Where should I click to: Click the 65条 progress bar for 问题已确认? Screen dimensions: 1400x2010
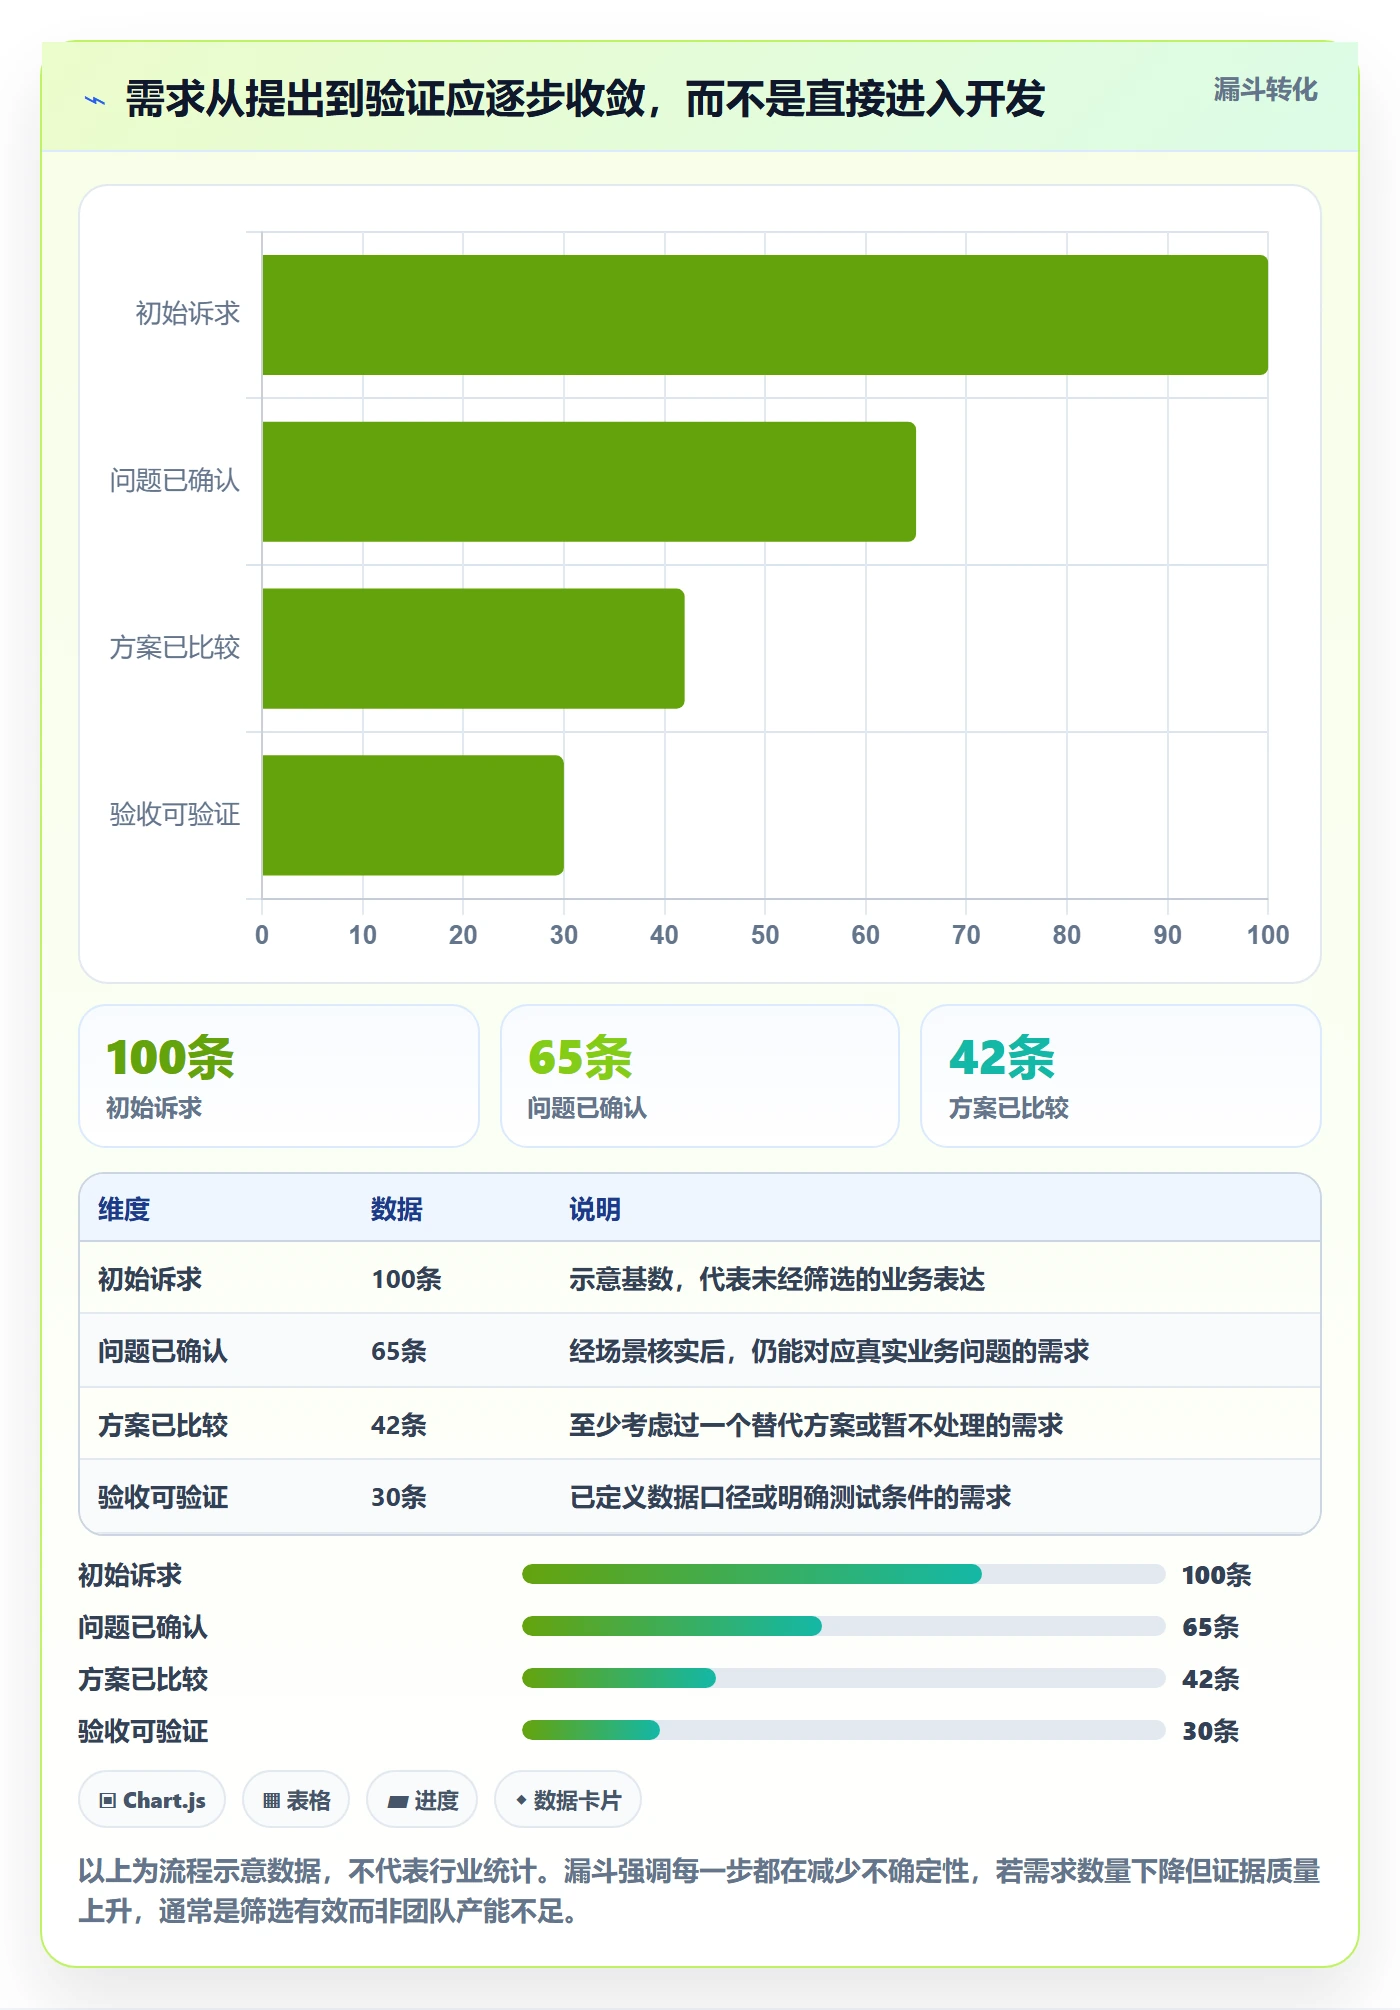point(844,1626)
